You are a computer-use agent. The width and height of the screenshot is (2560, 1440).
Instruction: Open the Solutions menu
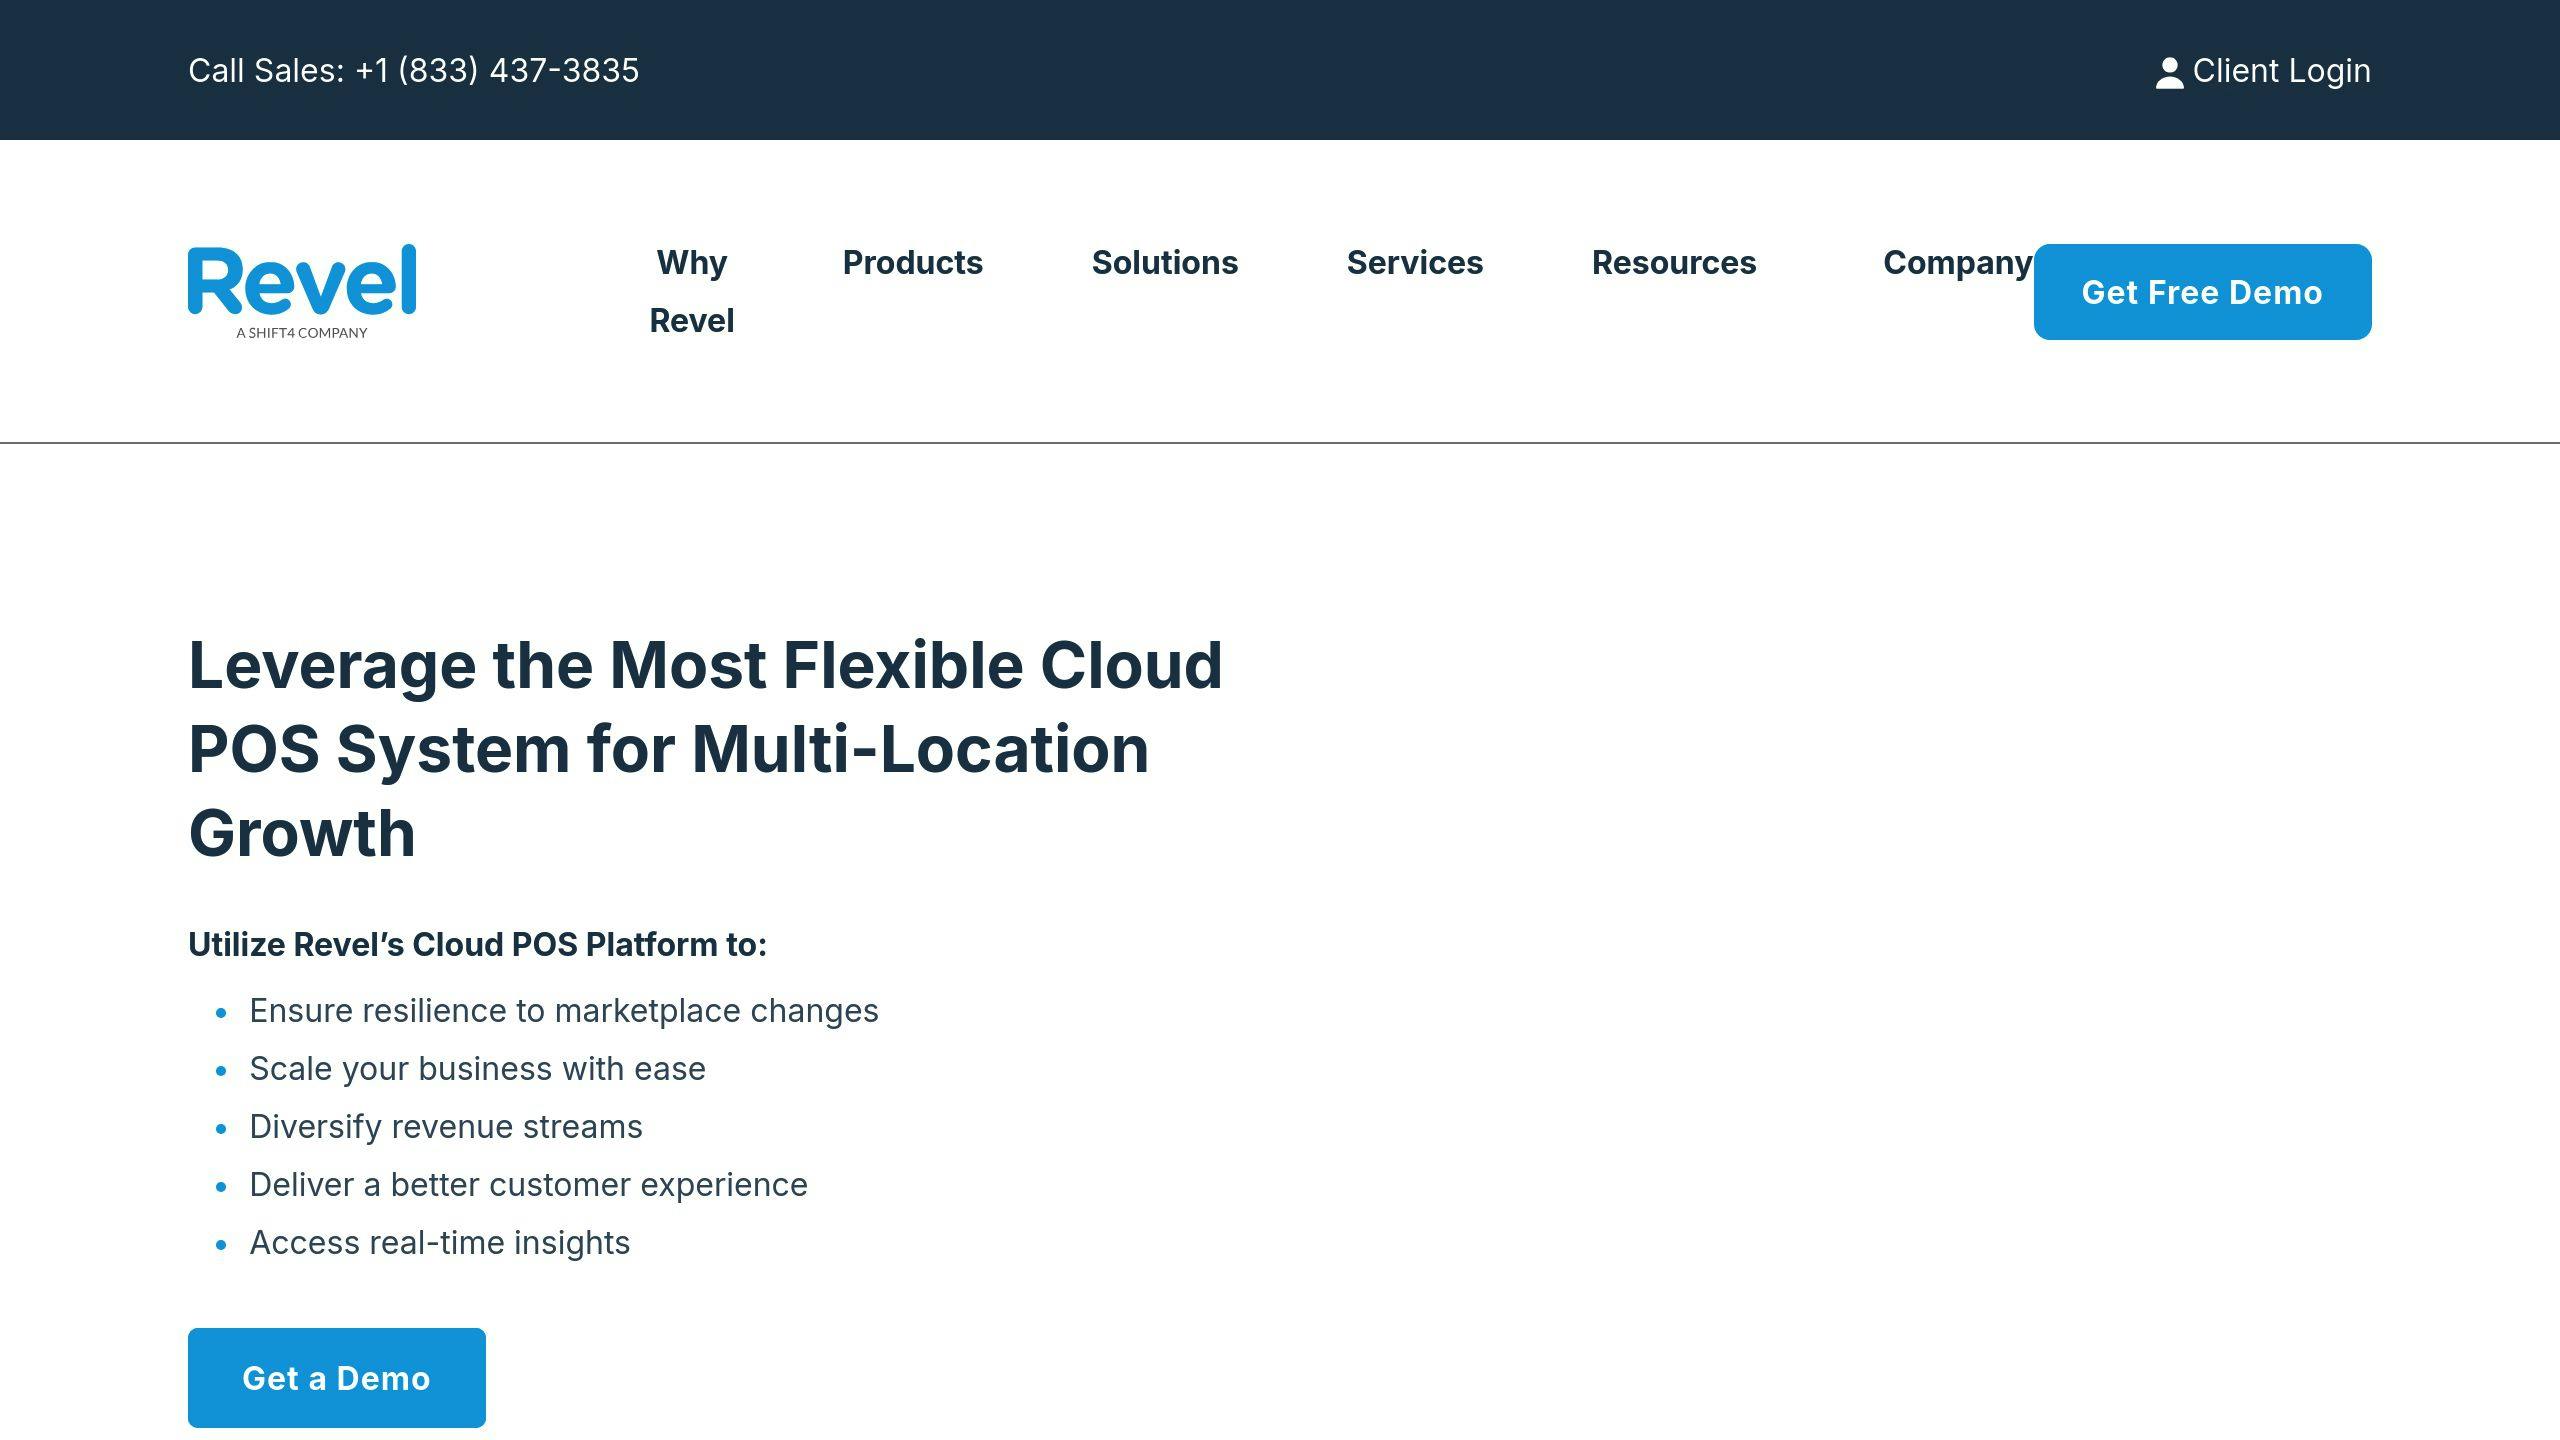point(1165,263)
